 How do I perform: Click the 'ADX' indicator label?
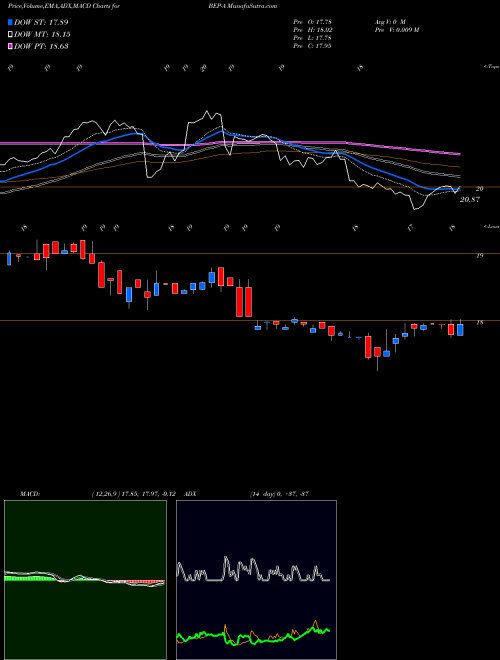coord(190,494)
